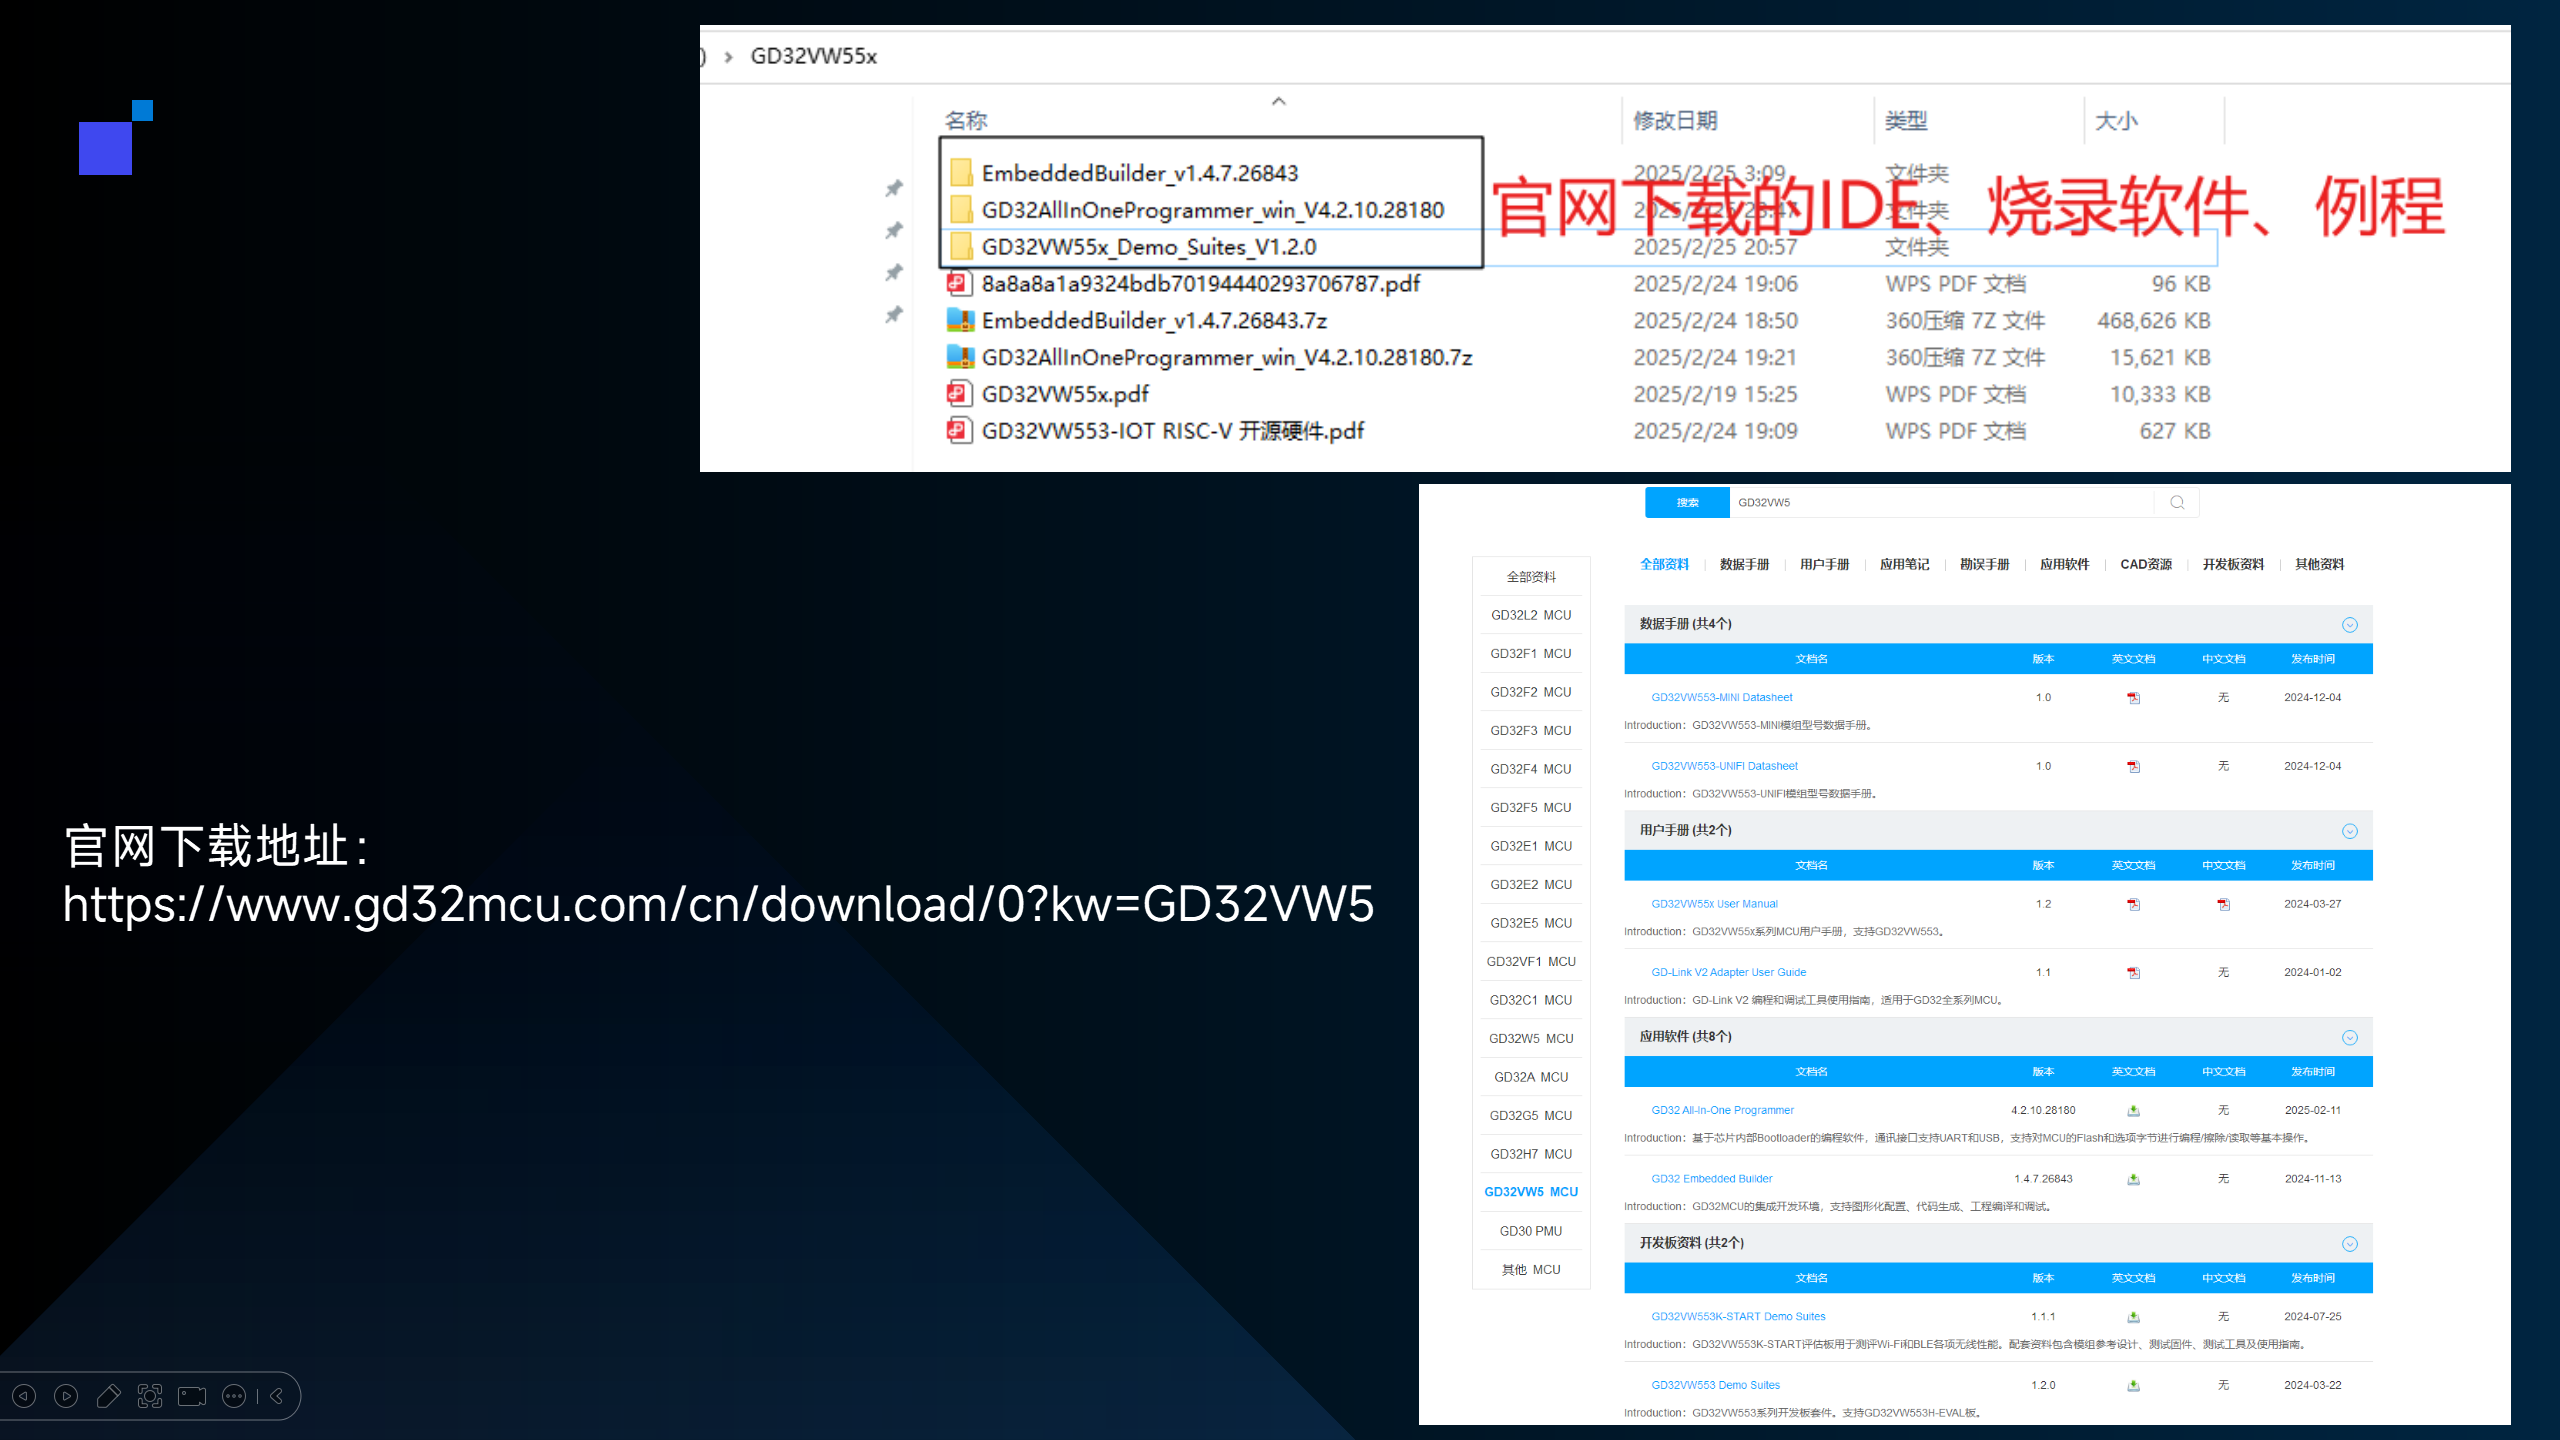Open GD32 Embedded Builder link
This screenshot has width=2560, height=1440.
tap(1711, 1179)
